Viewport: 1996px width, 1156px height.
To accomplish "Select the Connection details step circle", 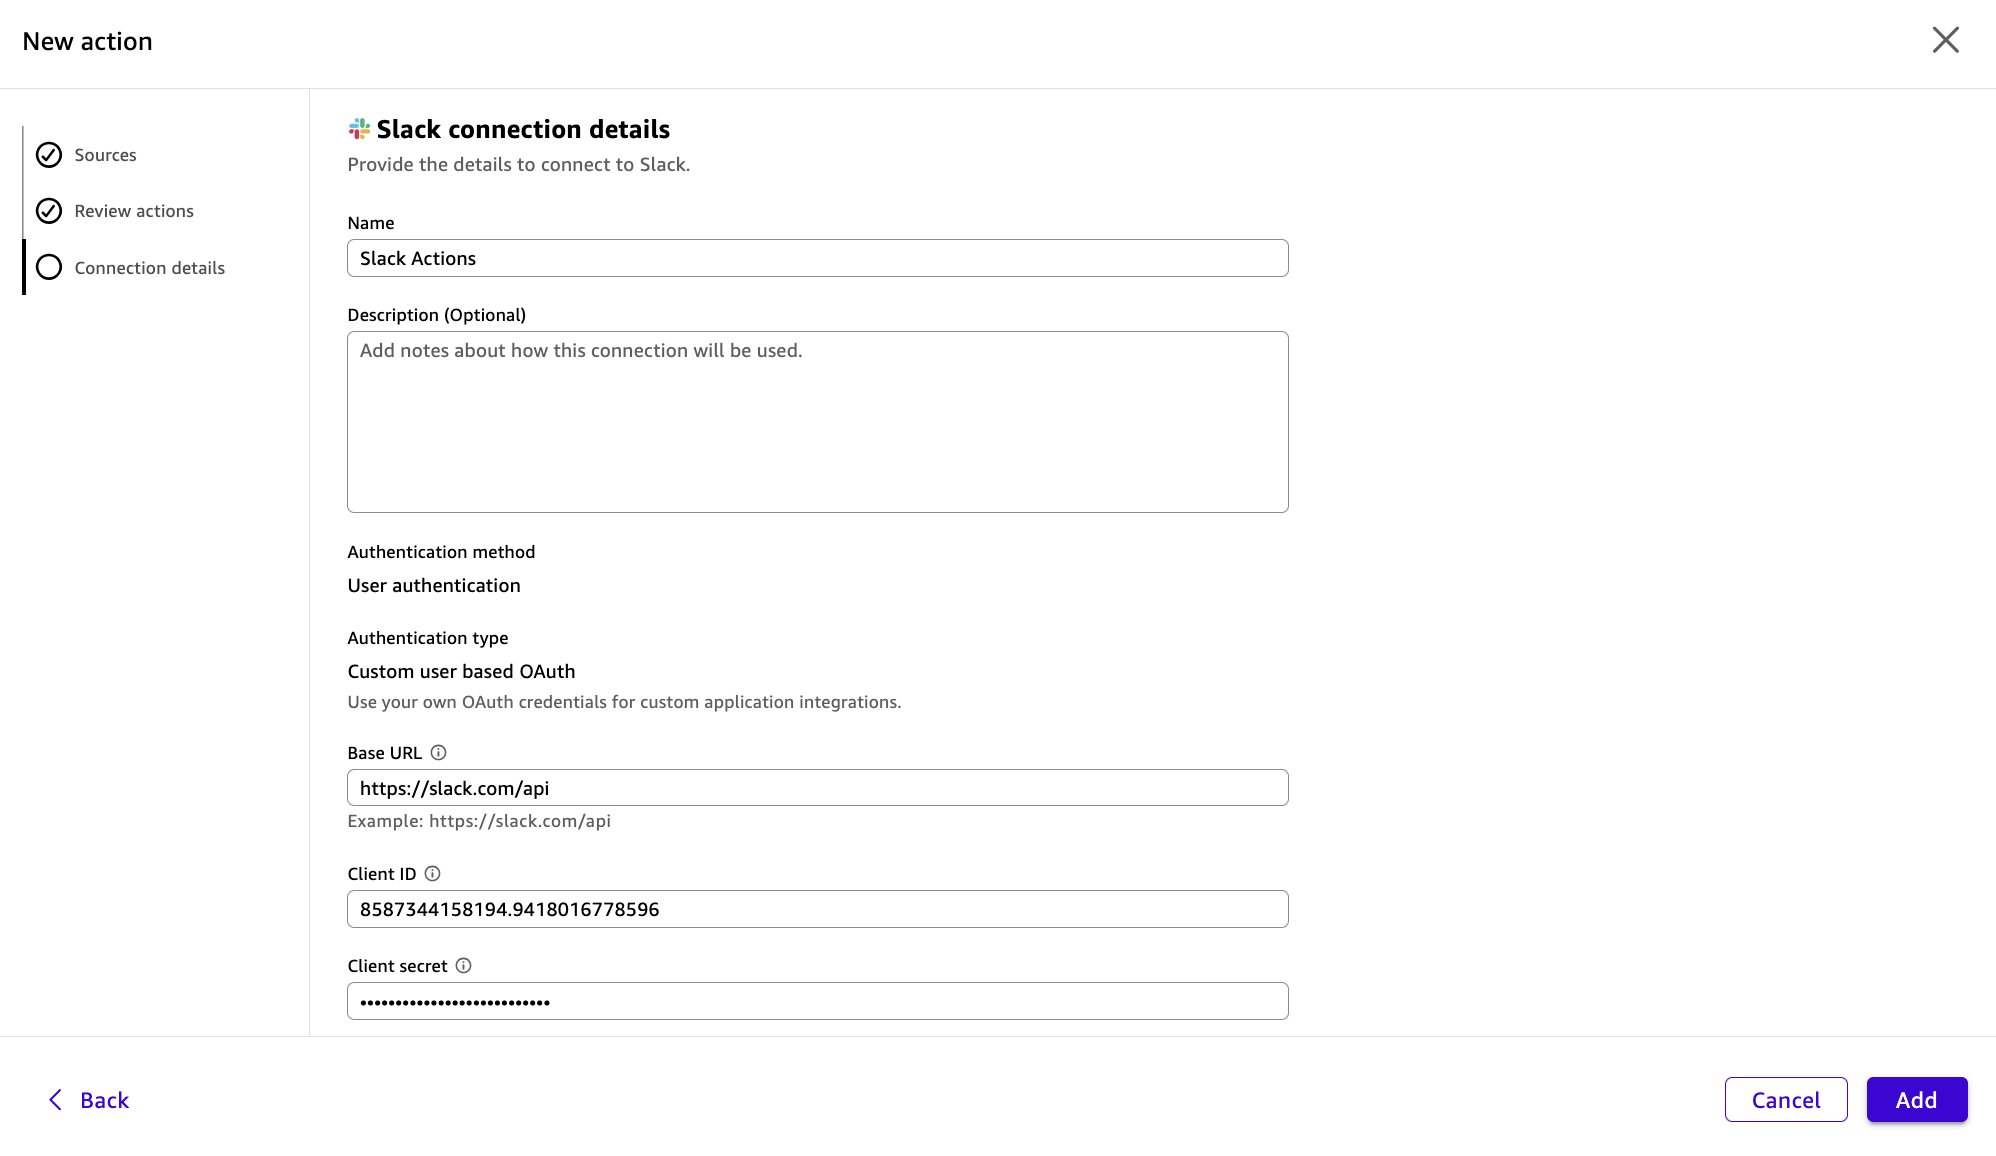I will 48,267.
